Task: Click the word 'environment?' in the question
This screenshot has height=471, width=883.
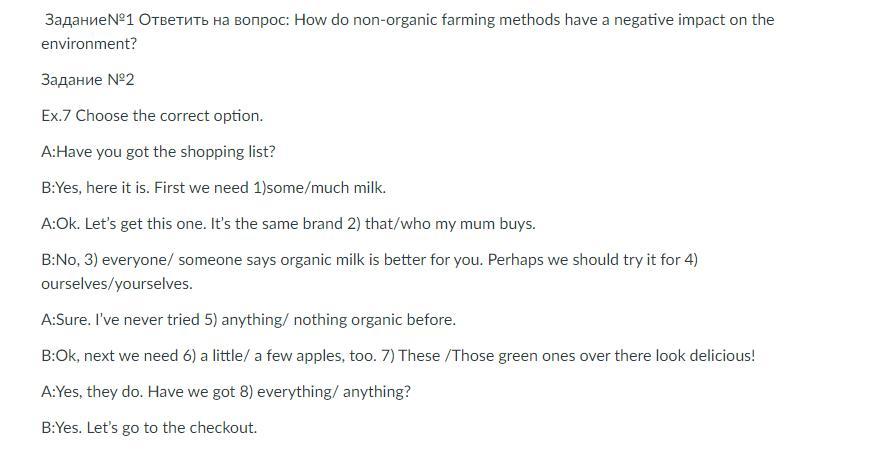Action: [89, 44]
